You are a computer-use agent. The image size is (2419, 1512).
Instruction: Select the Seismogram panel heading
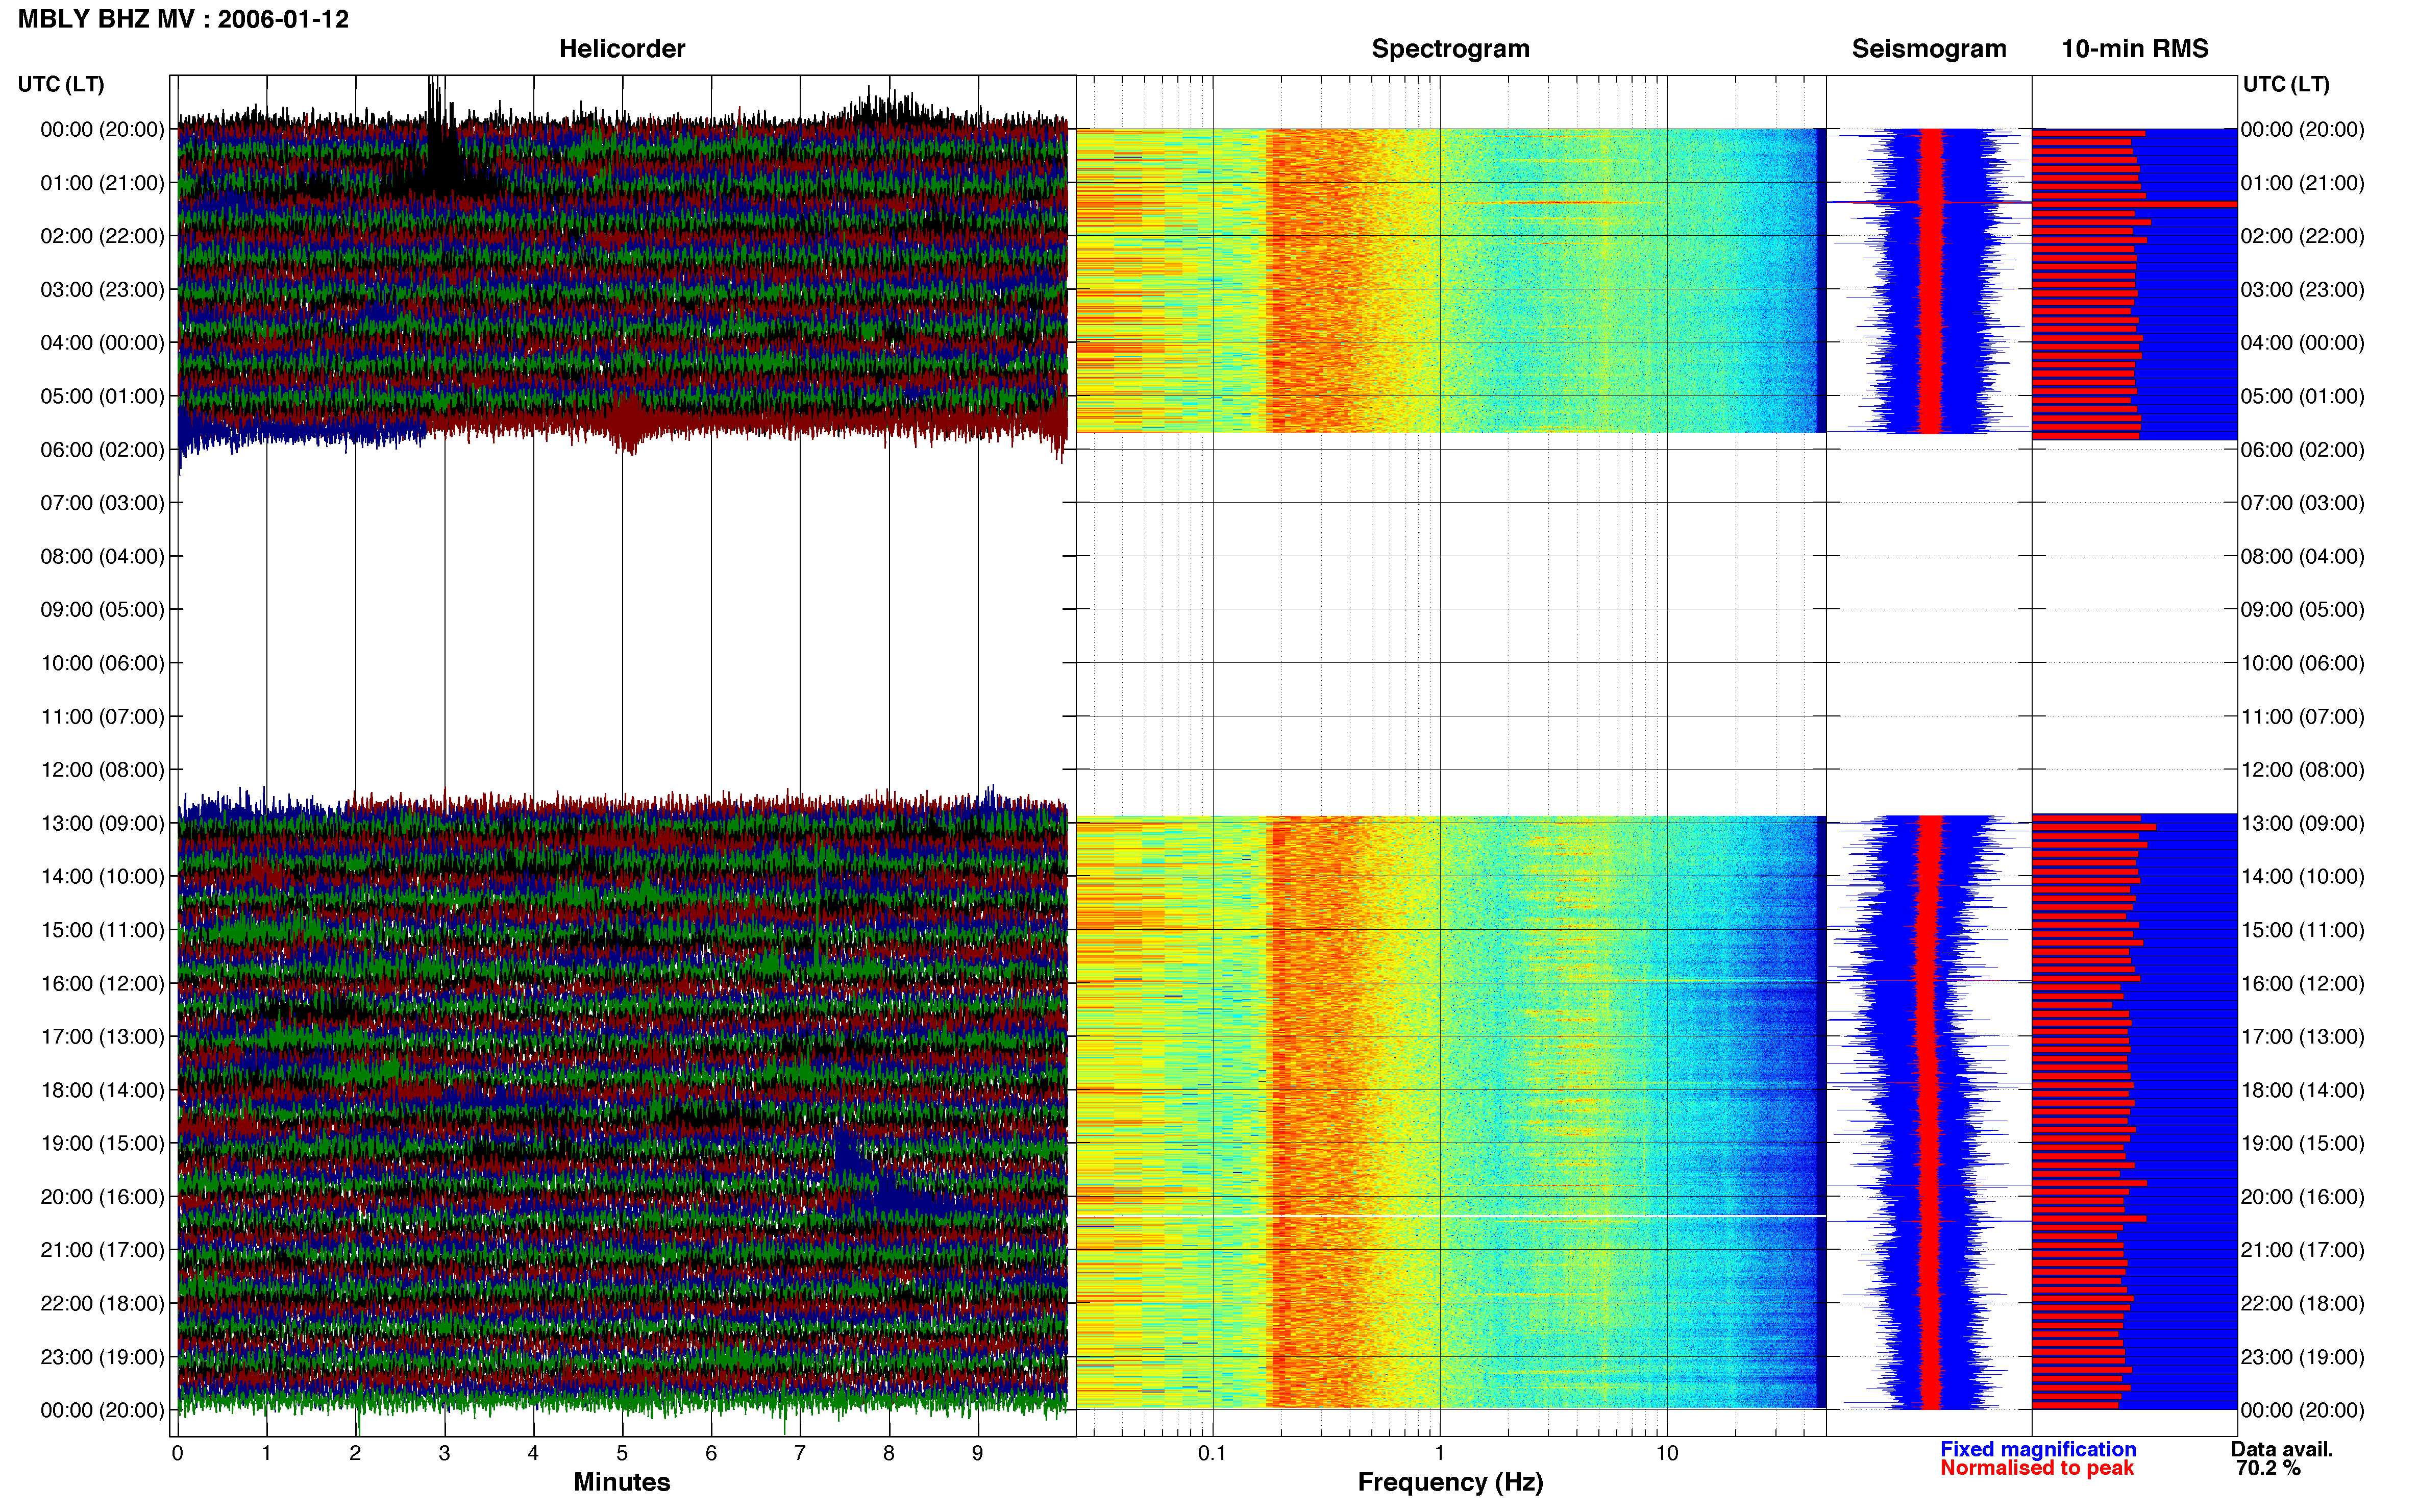[x=1929, y=48]
